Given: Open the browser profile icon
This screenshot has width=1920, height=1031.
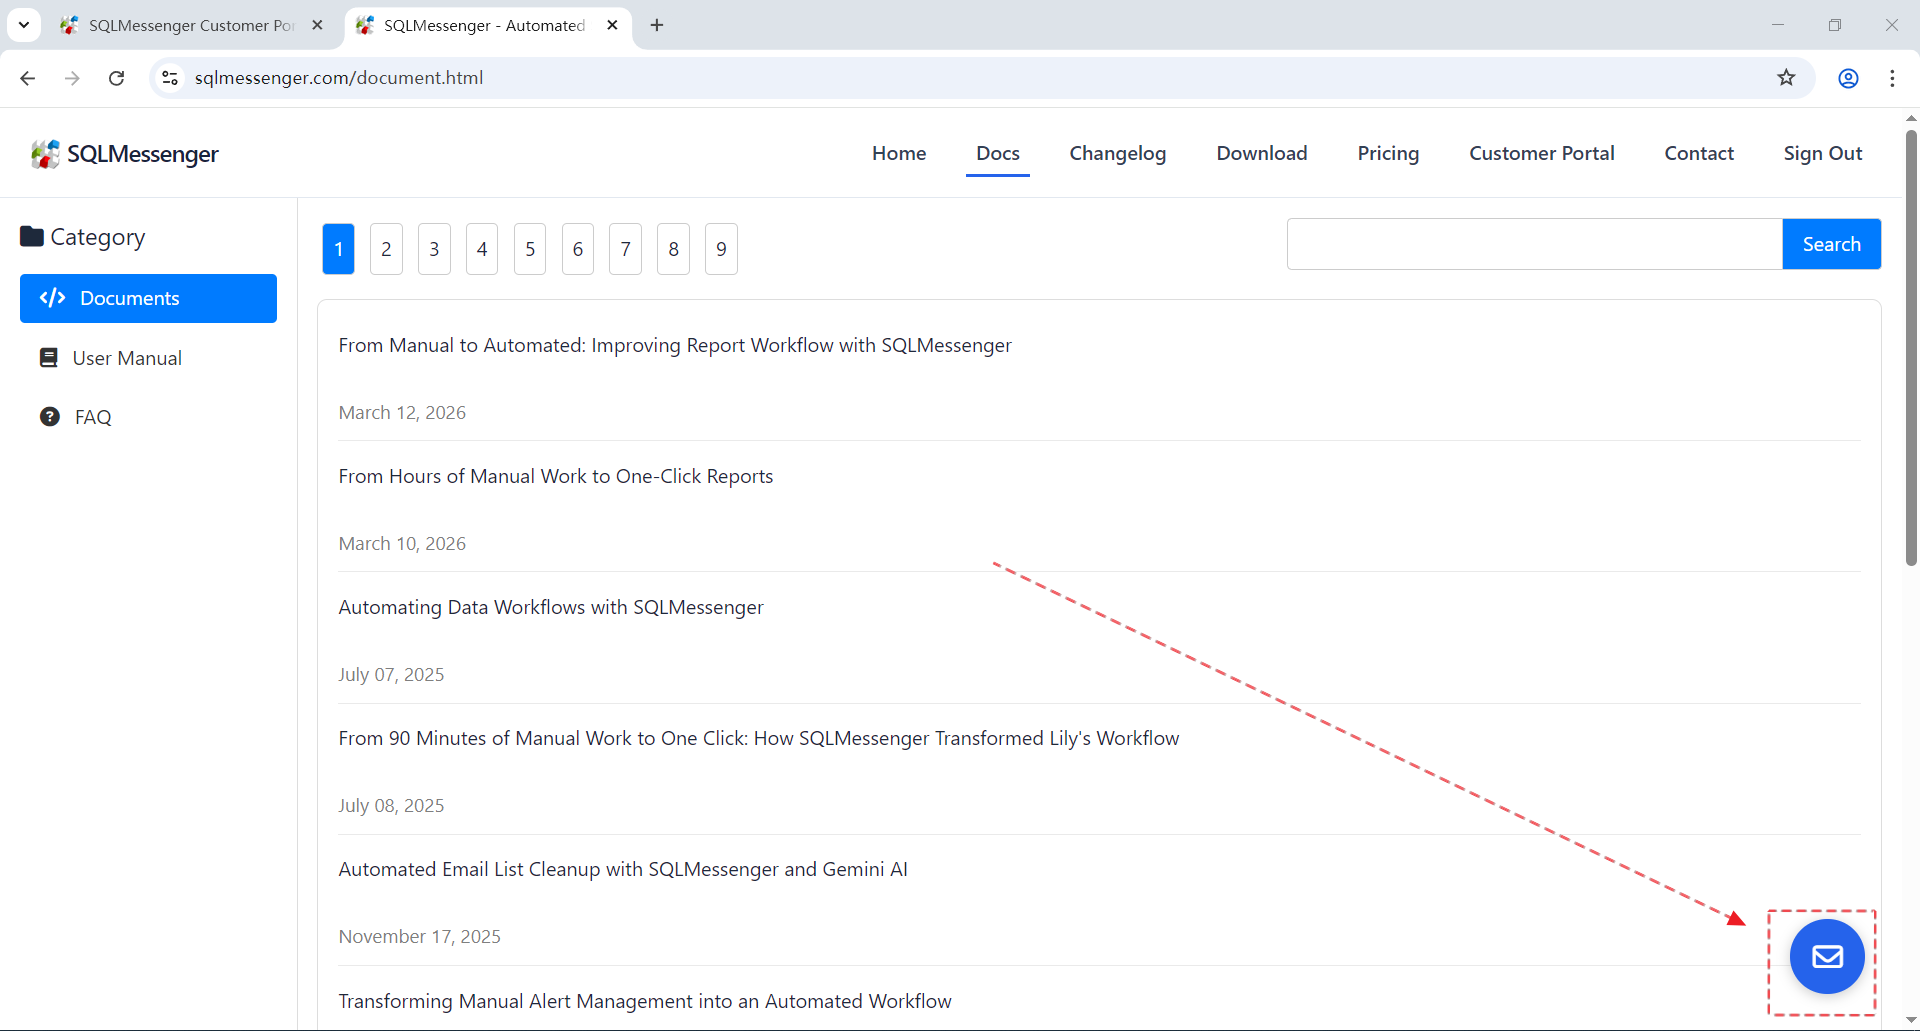Looking at the screenshot, I should [x=1848, y=78].
